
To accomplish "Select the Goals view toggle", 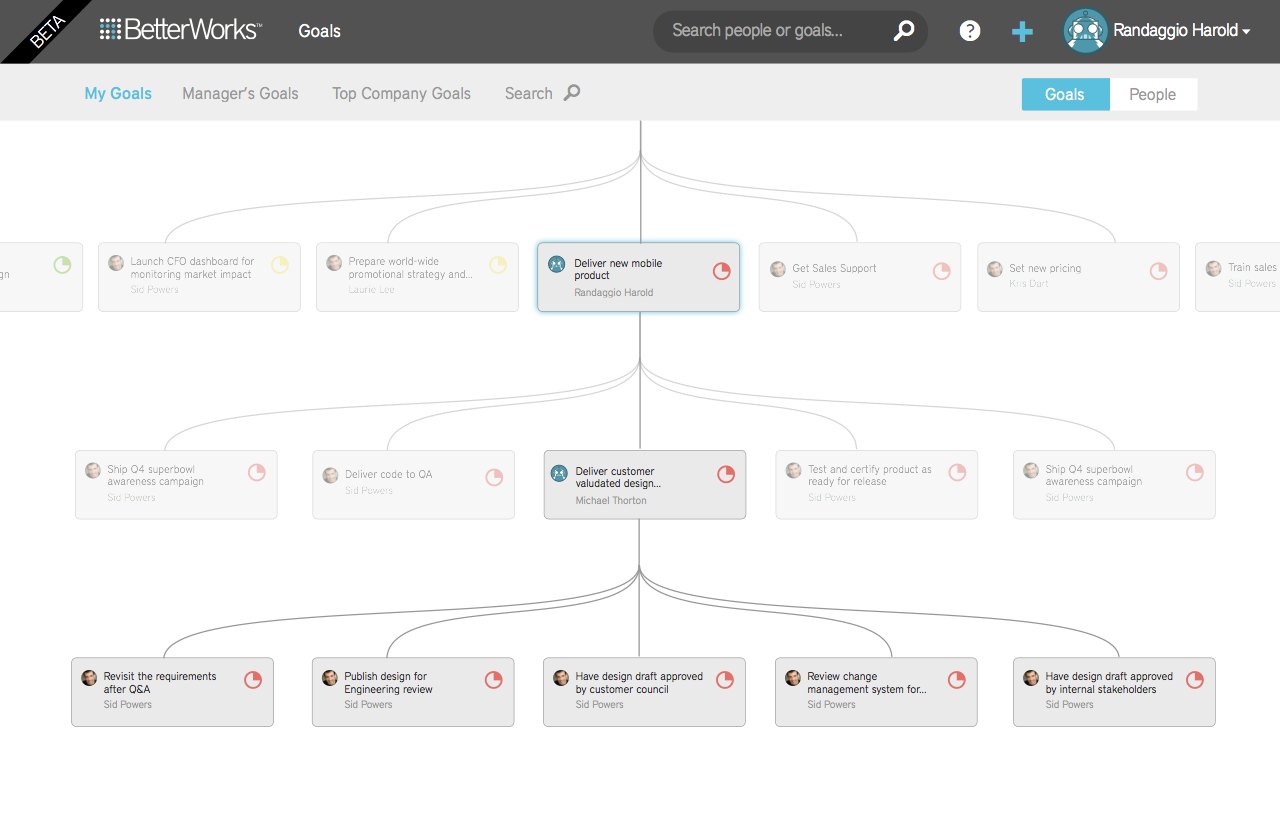I will (x=1065, y=94).
